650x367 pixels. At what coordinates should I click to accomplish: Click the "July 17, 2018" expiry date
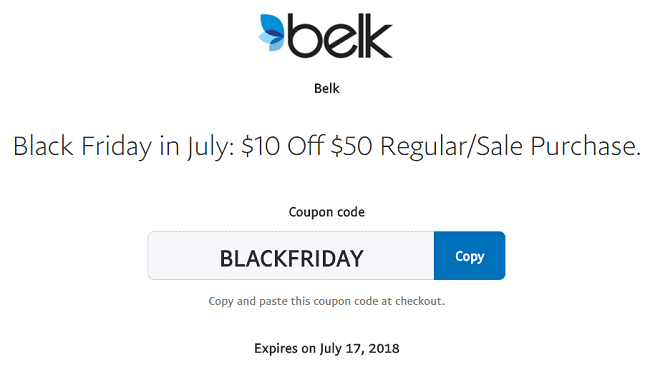pyautogui.click(x=359, y=348)
